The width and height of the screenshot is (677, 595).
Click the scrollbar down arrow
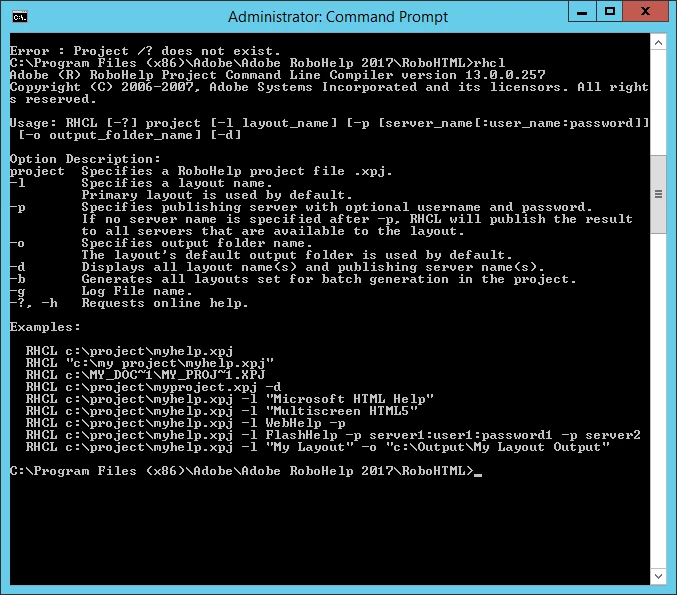coord(658,576)
